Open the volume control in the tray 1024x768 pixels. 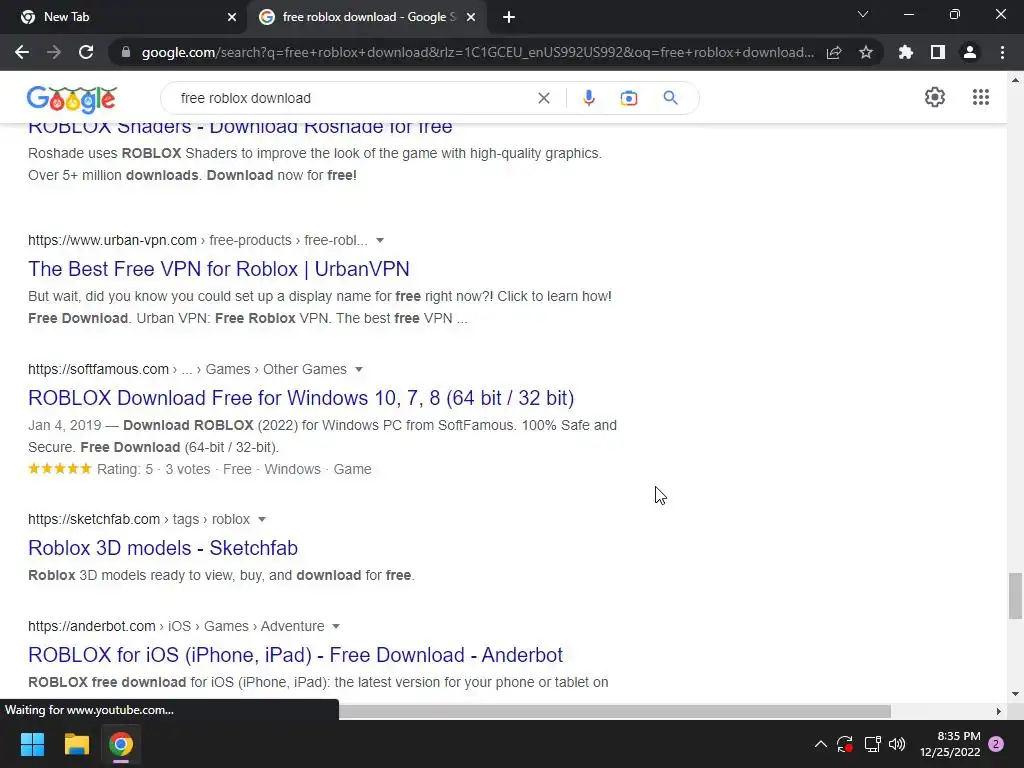[897, 744]
